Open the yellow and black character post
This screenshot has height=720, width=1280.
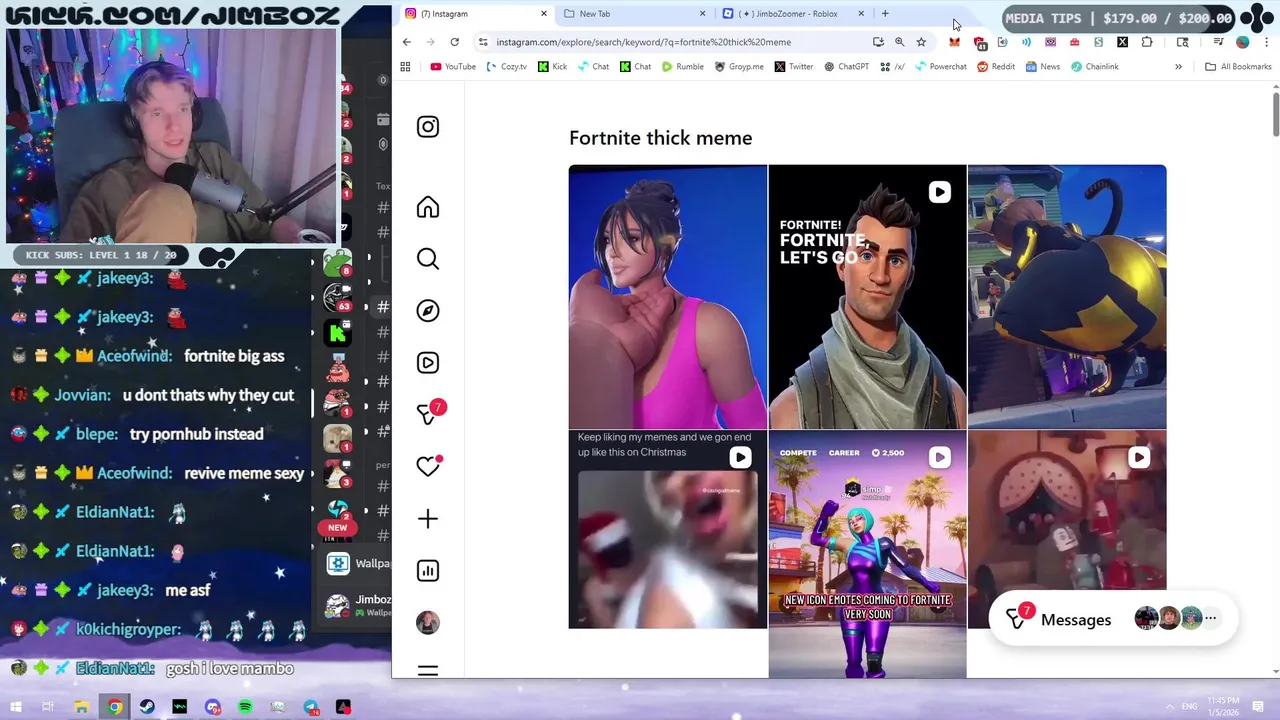(1067, 297)
